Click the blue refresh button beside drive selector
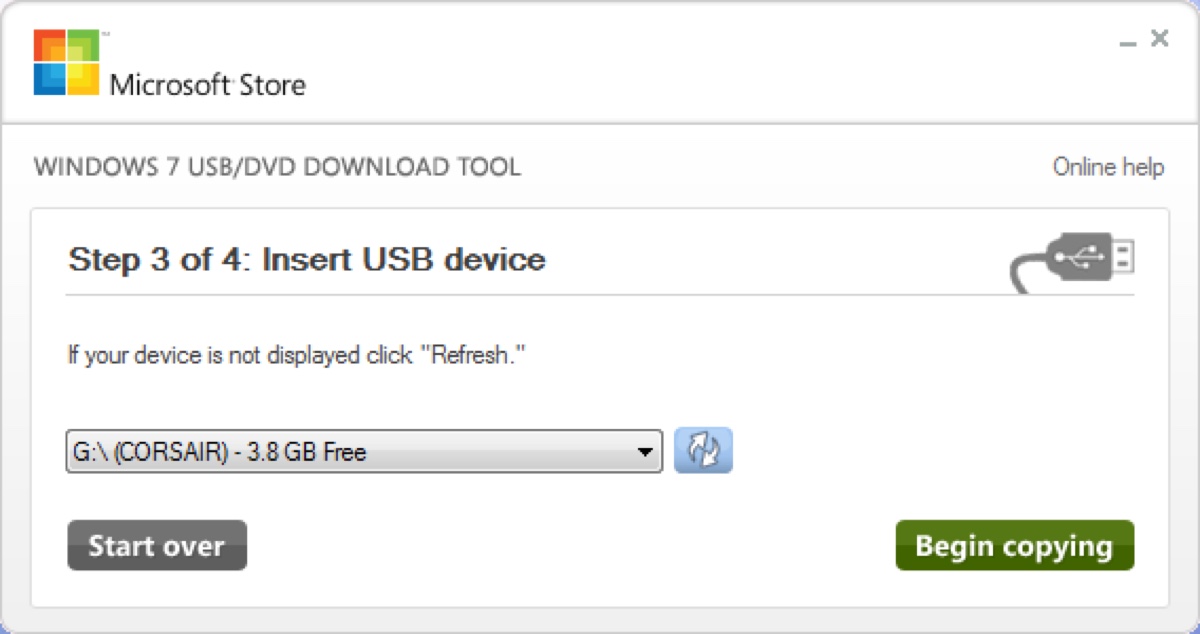The width and height of the screenshot is (1200, 634). point(704,452)
